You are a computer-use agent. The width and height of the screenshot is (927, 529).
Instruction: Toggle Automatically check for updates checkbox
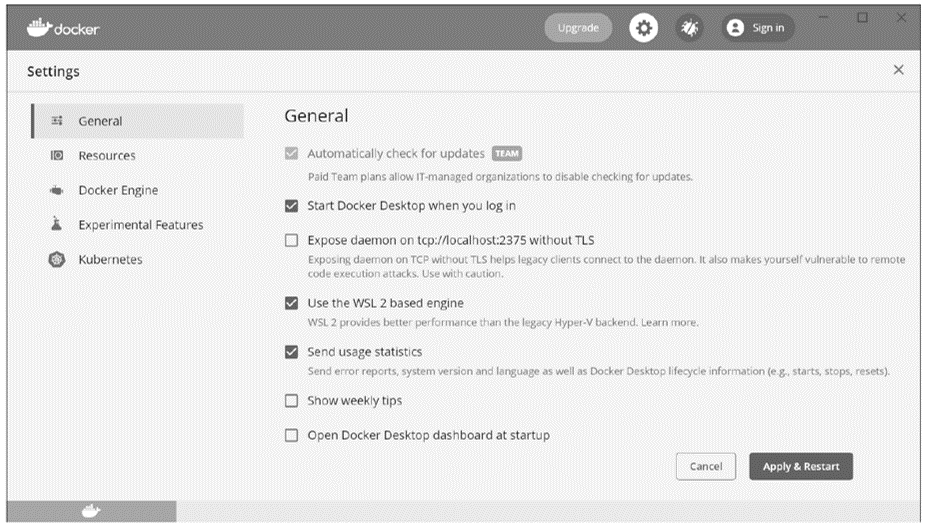click(x=291, y=154)
